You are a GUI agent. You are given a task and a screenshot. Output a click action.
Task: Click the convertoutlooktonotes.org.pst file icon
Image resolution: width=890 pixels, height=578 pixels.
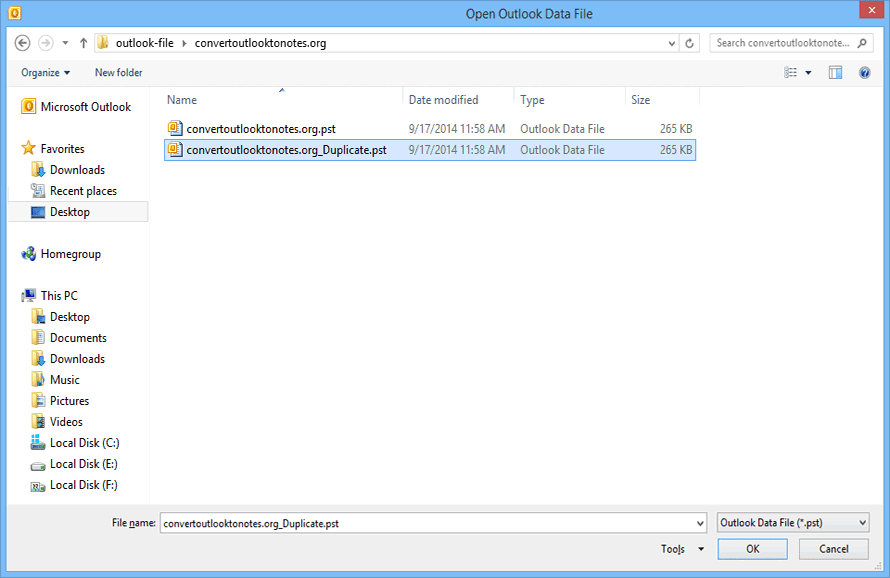[x=175, y=128]
